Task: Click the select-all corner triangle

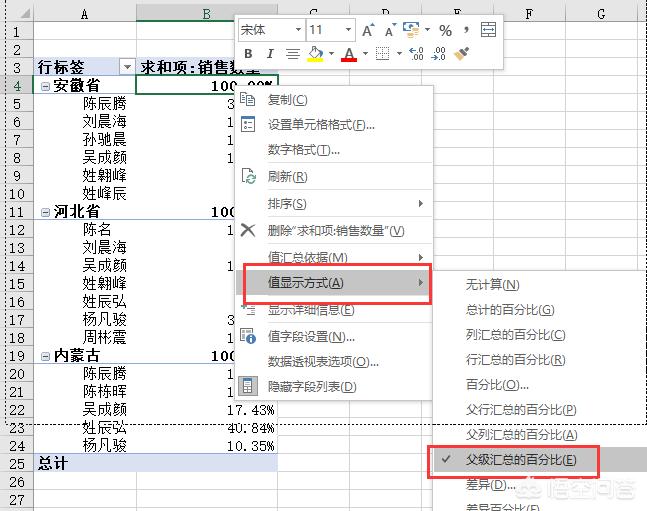Action: click(x=25, y=14)
